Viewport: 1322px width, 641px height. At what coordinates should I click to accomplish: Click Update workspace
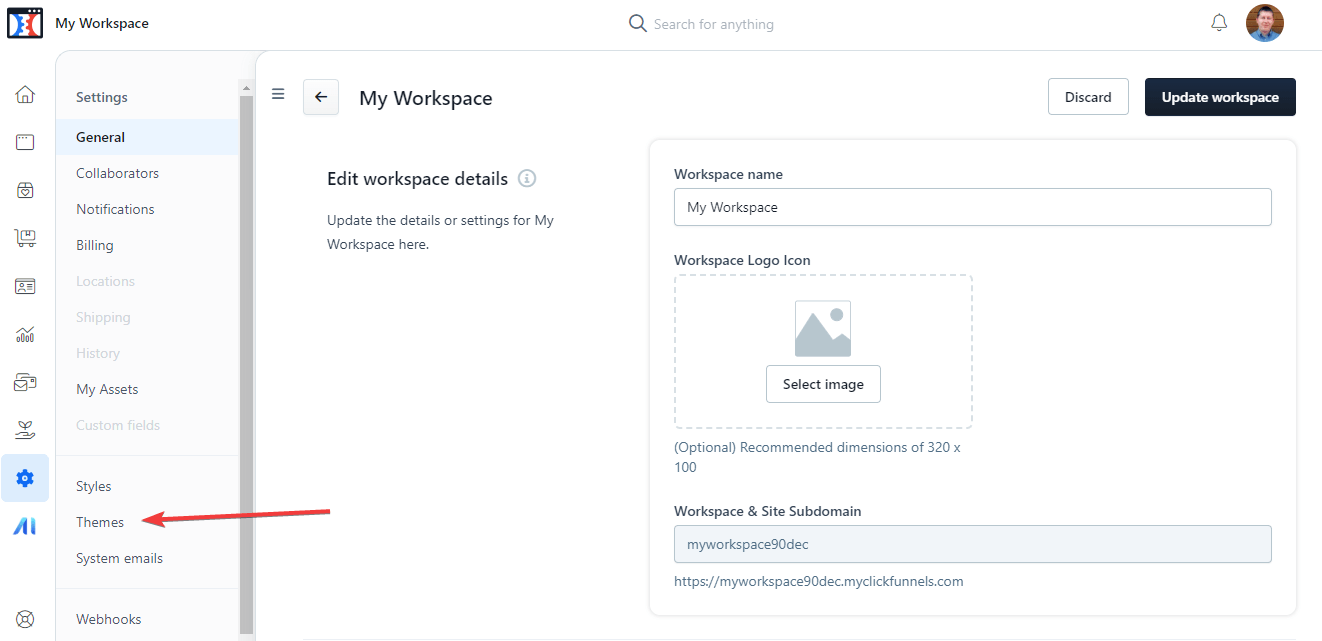tap(1220, 96)
